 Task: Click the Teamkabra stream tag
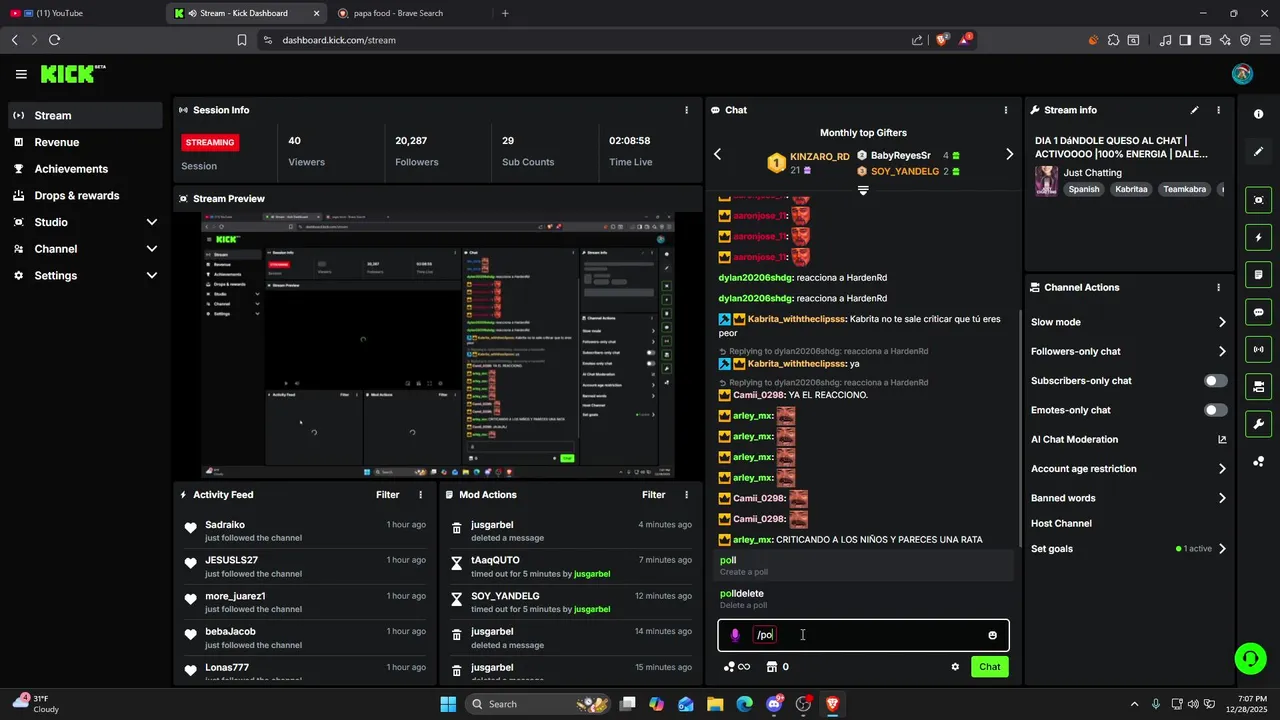(1184, 189)
